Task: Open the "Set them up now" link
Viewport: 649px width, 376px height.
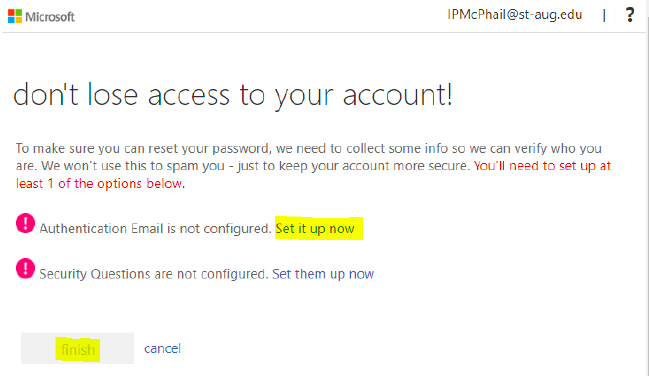Action: [x=323, y=274]
